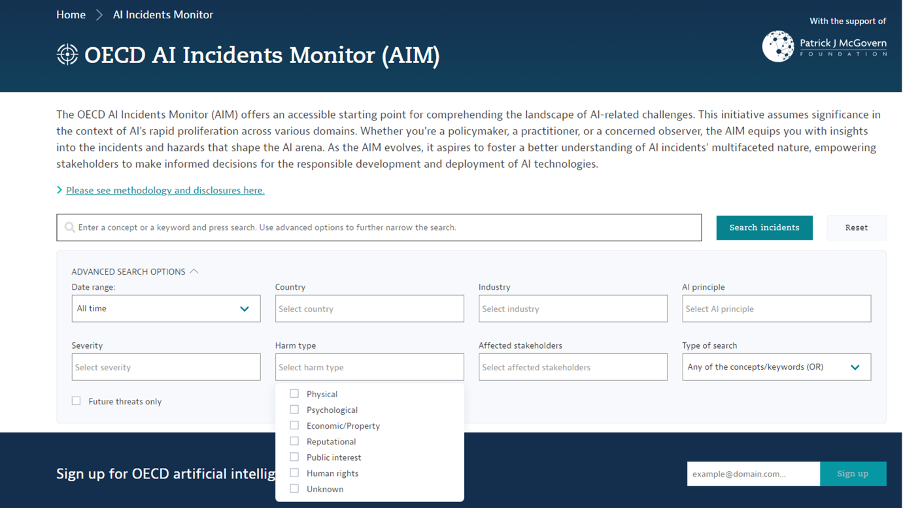The width and height of the screenshot is (904, 508).
Task: Click the arrow beside methodology link
Action: point(59,190)
